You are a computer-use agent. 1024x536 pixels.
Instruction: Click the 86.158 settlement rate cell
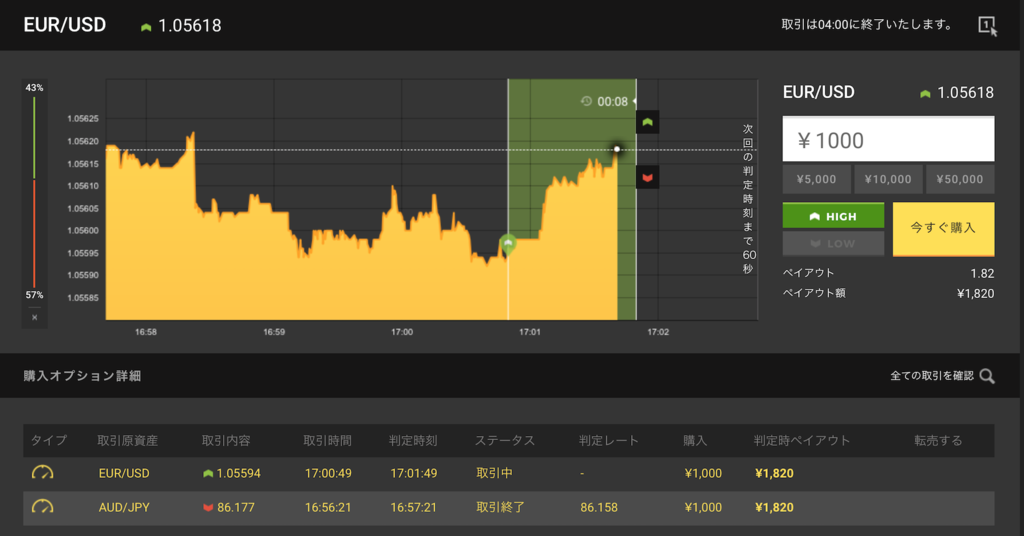pyautogui.click(x=599, y=507)
